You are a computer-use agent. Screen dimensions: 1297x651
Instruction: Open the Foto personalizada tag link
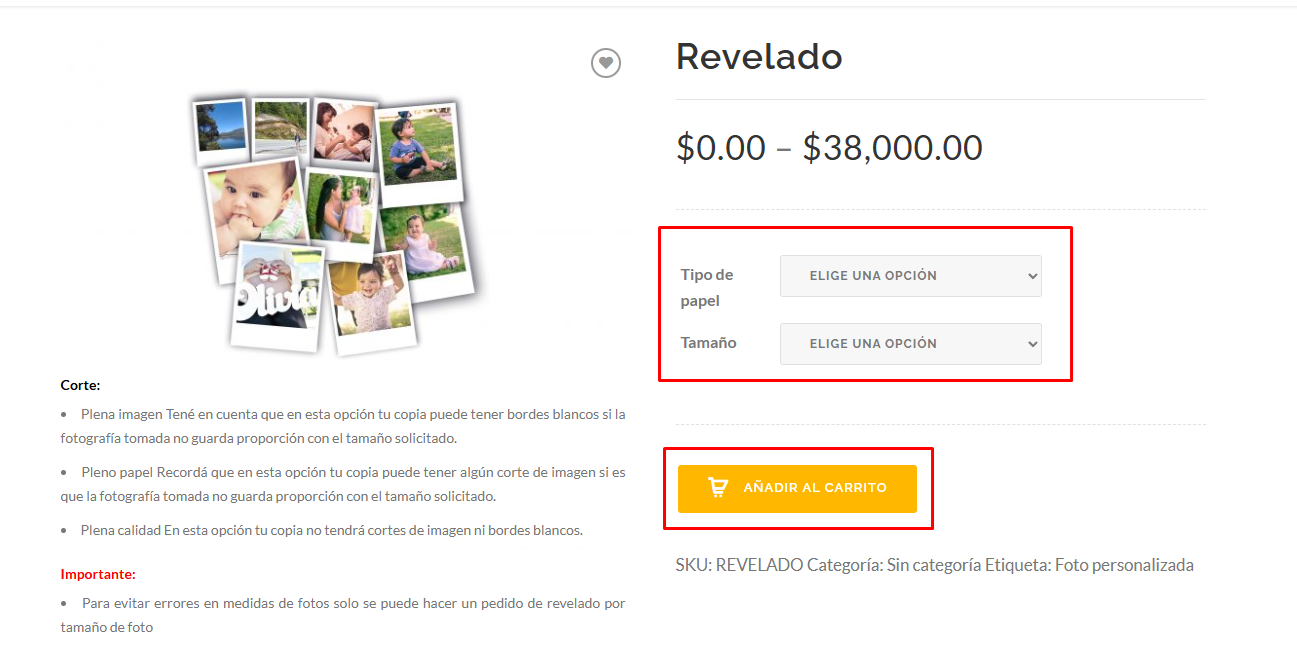click(1124, 565)
